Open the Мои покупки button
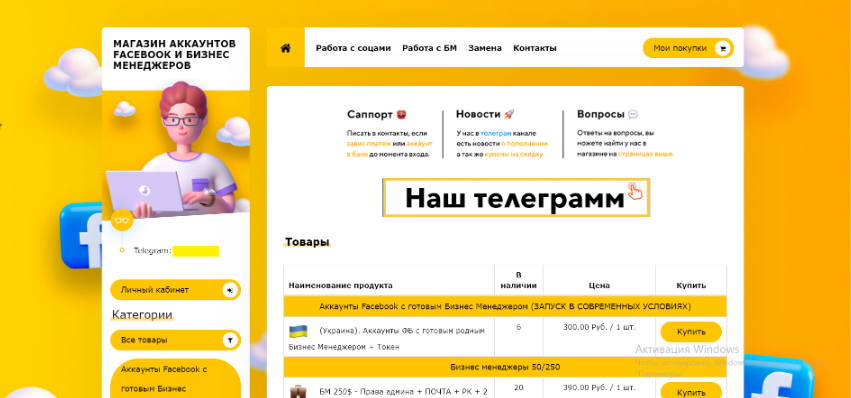 688,48
